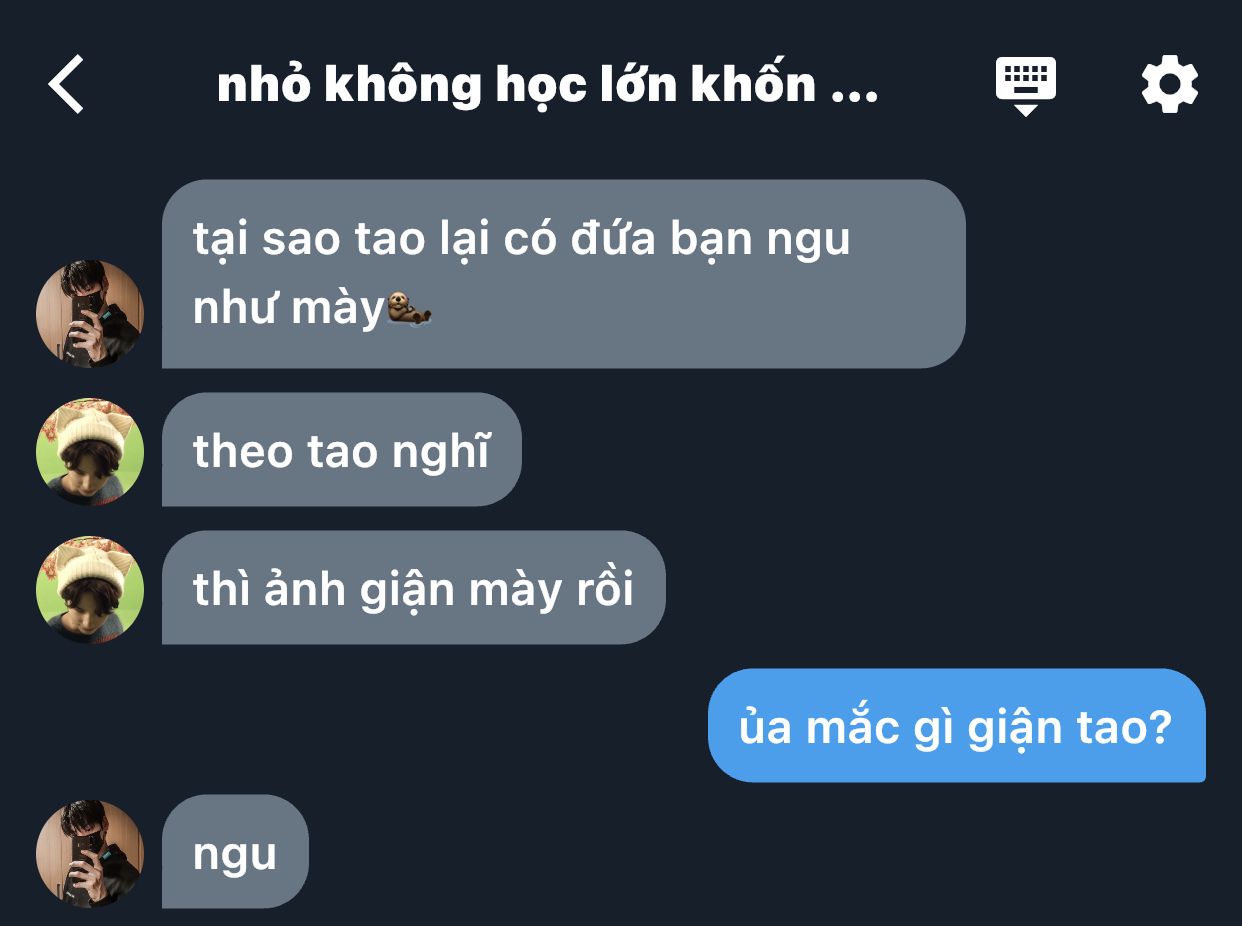This screenshot has height=926, width=1242.
Task: Open the avatar beside 'thì ảnh giận mày rồi'
Action: tap(90, 590)
